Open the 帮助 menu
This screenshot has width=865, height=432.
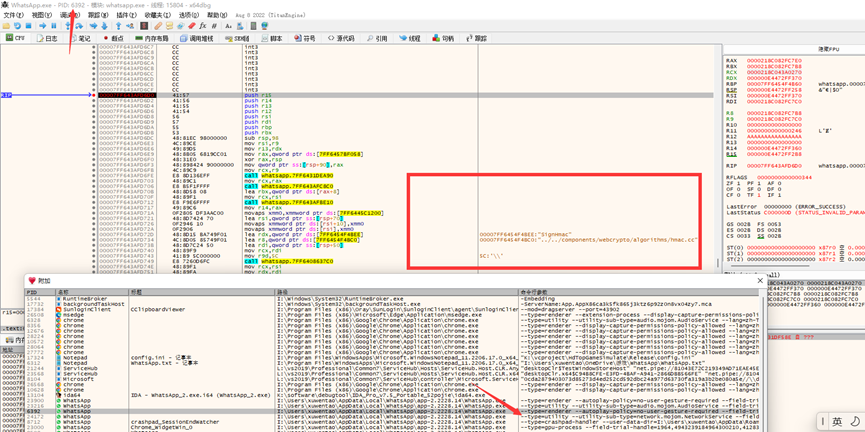pyautogui.click(x=217, y=15)
